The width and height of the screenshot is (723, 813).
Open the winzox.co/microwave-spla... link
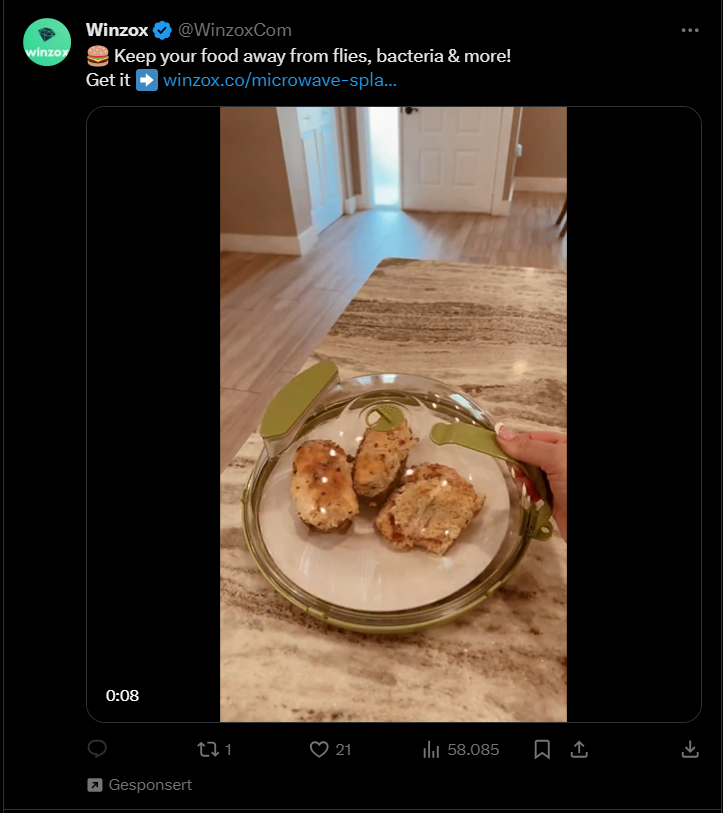[280, 80]
